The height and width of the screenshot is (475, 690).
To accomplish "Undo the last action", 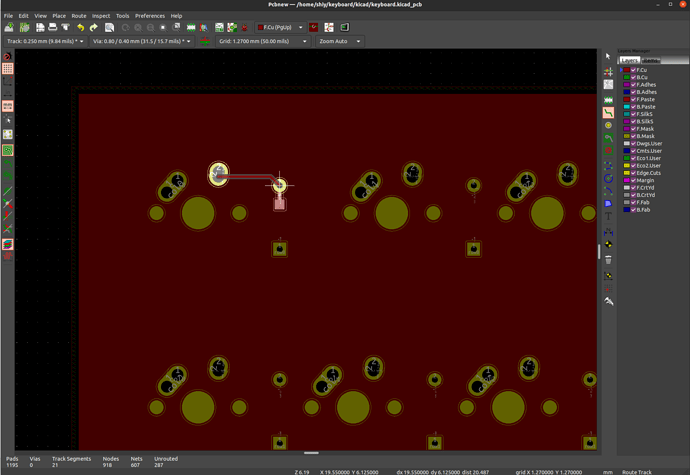I will [81, 27].
